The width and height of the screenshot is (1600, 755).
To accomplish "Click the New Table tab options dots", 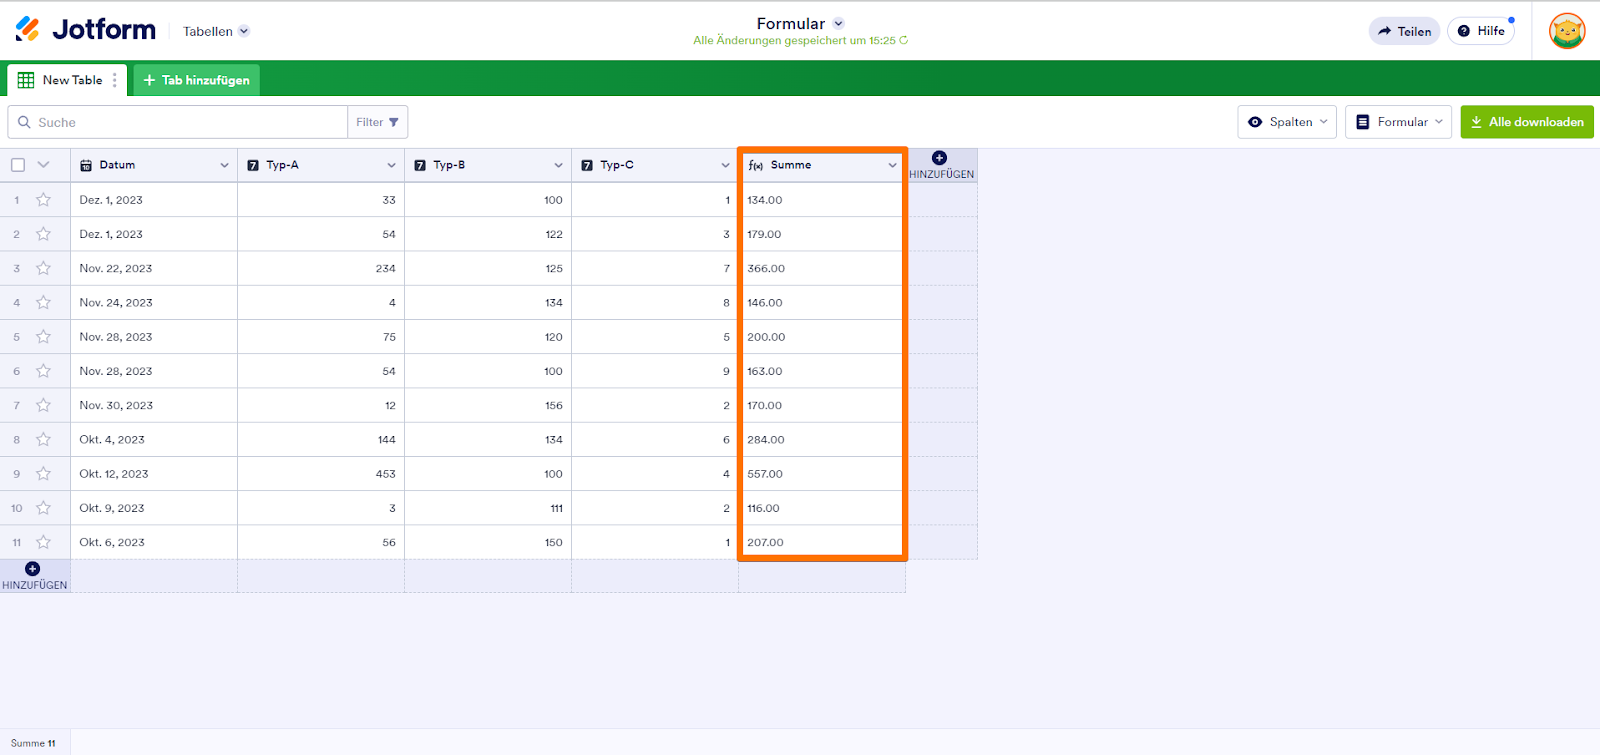I will click(x=115, y=80).
